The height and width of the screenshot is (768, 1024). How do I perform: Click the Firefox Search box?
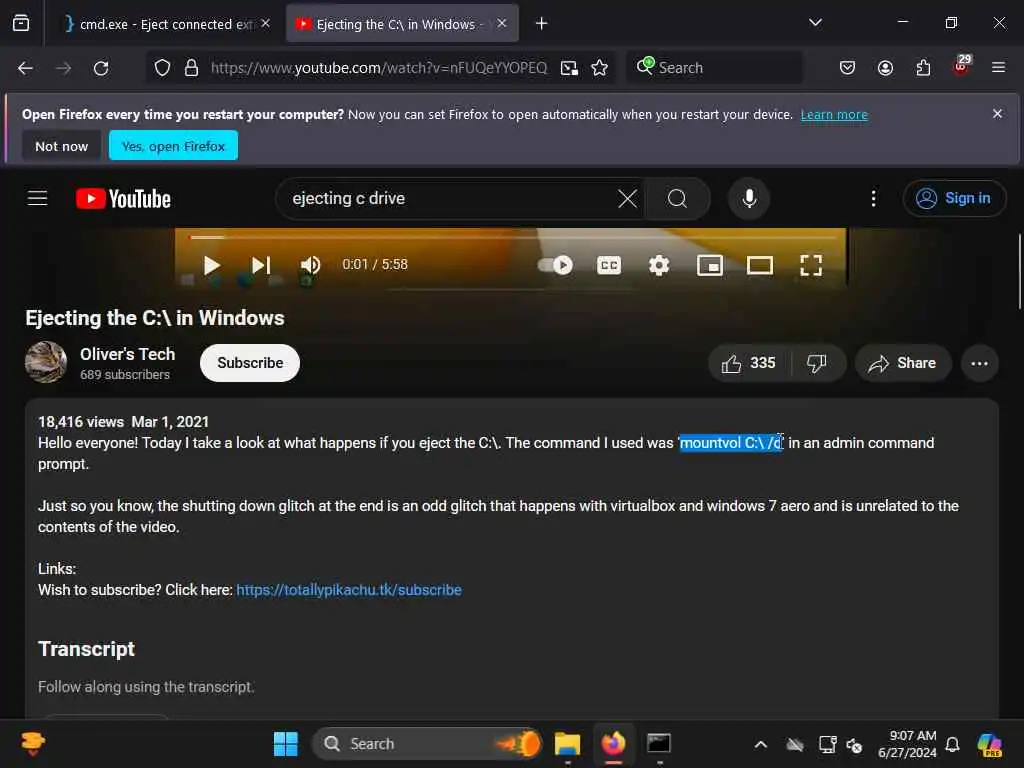click(715, 68)
